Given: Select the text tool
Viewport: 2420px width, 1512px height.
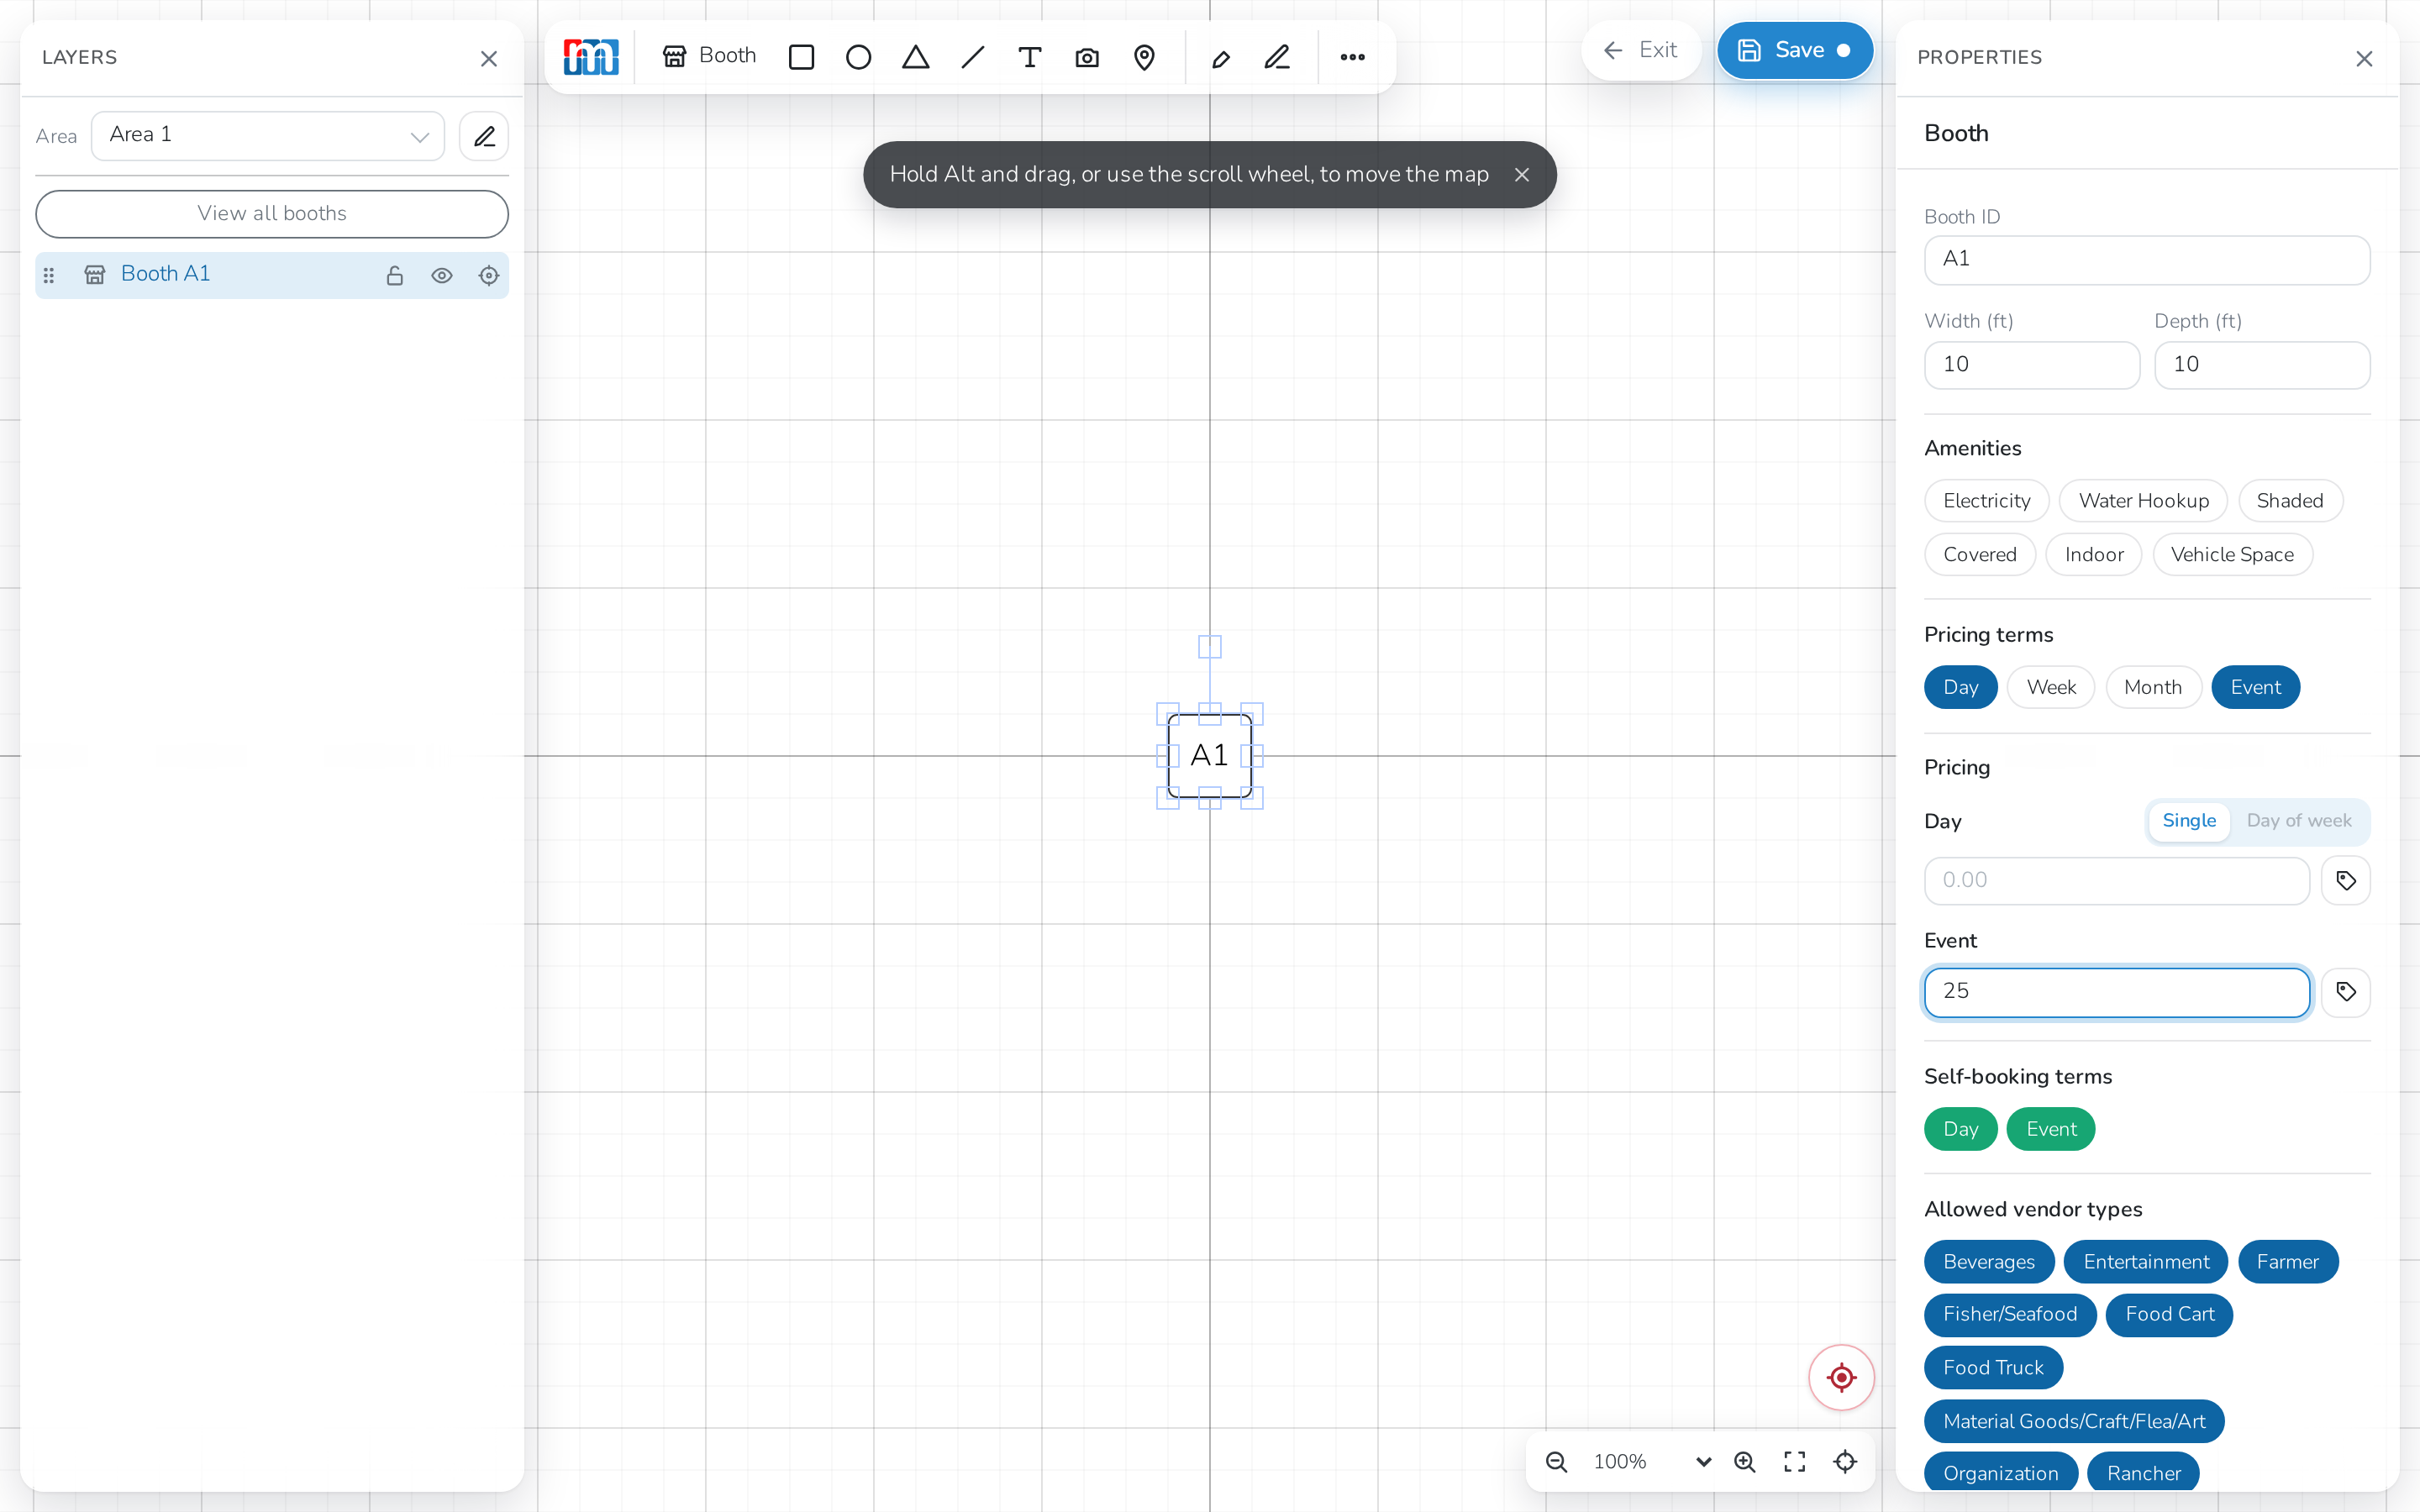Looking at the screenshot, I should [1029, 57].
